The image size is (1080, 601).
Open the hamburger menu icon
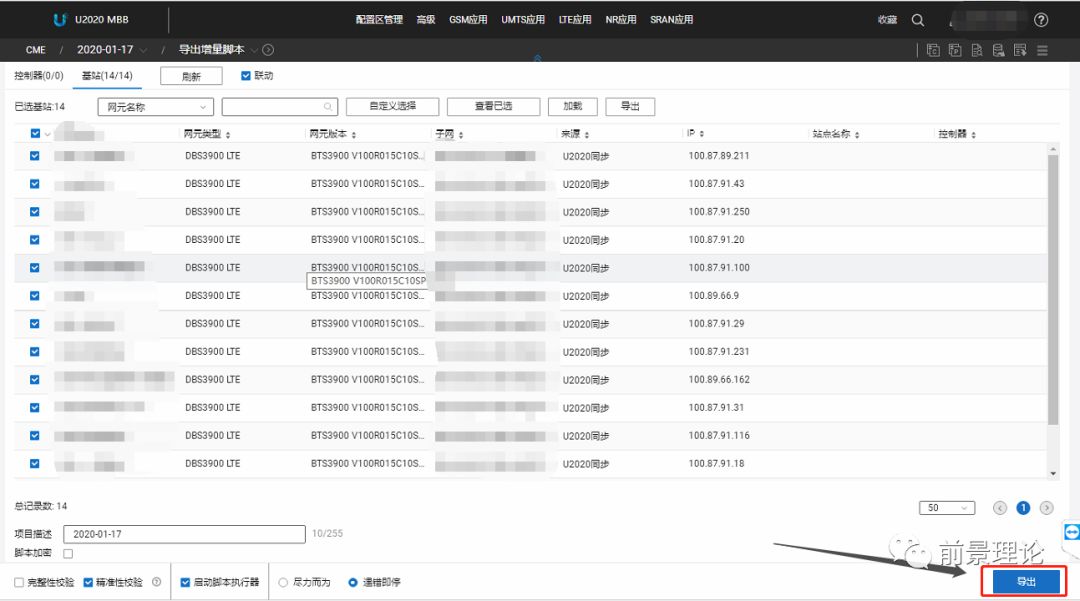1042,50
